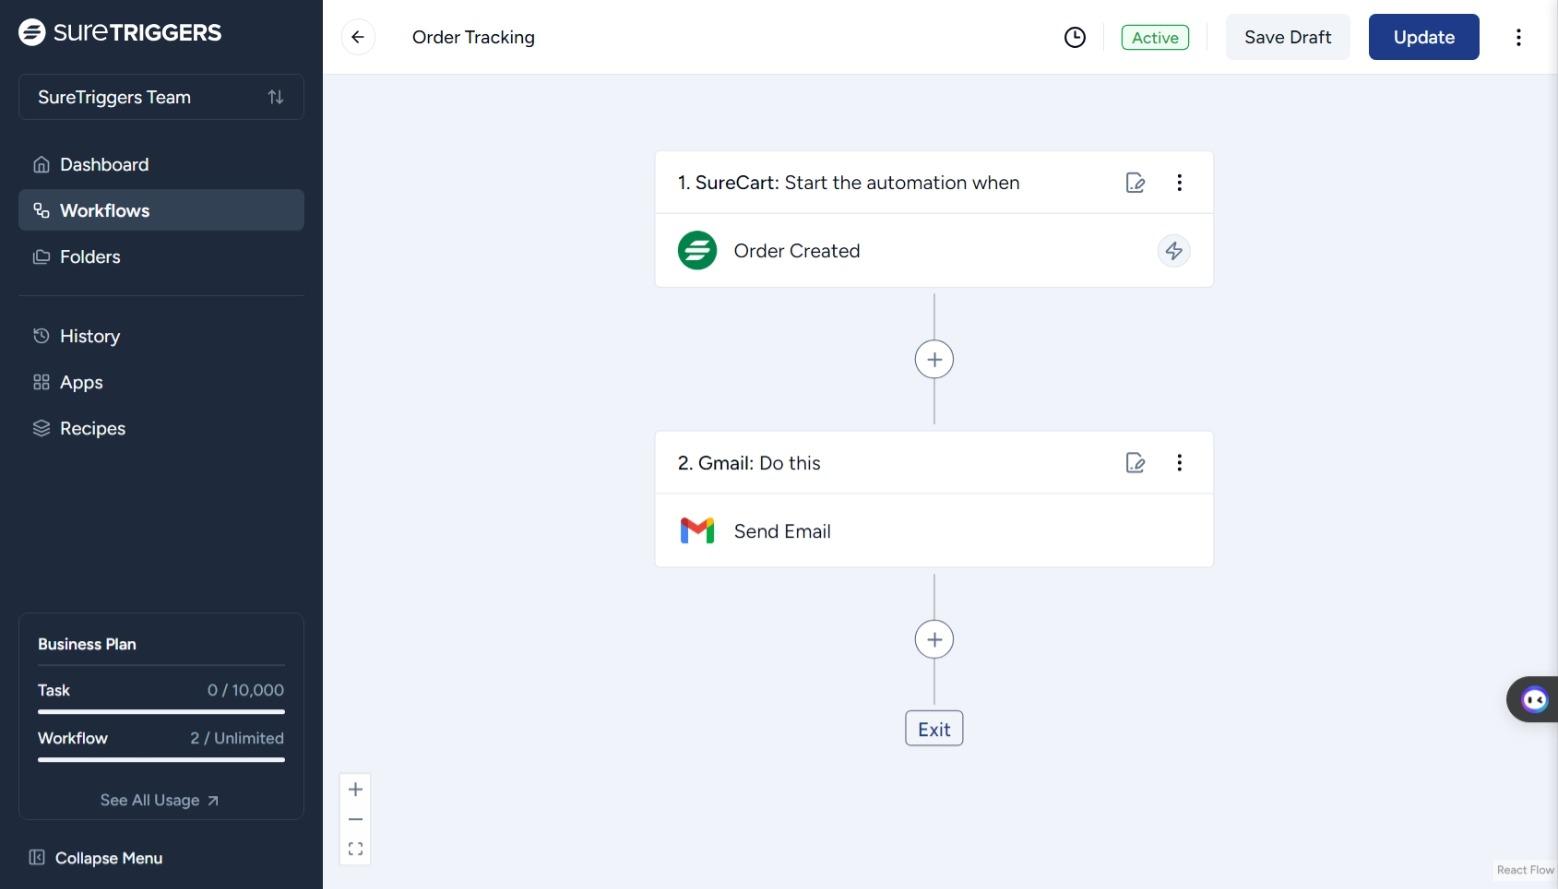Select Folders from the sidebar menu
This screenshot has width=1558, height=889.
(x=90, y=257)
